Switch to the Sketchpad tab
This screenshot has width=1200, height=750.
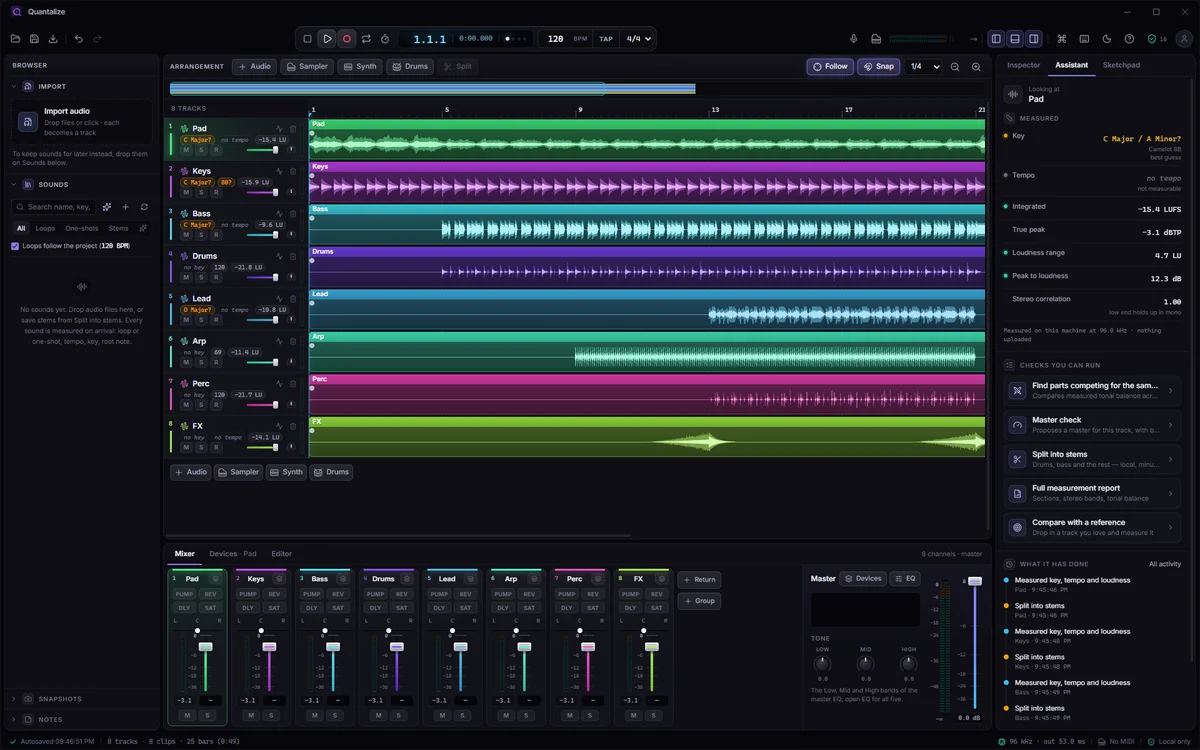(1121, 65)
